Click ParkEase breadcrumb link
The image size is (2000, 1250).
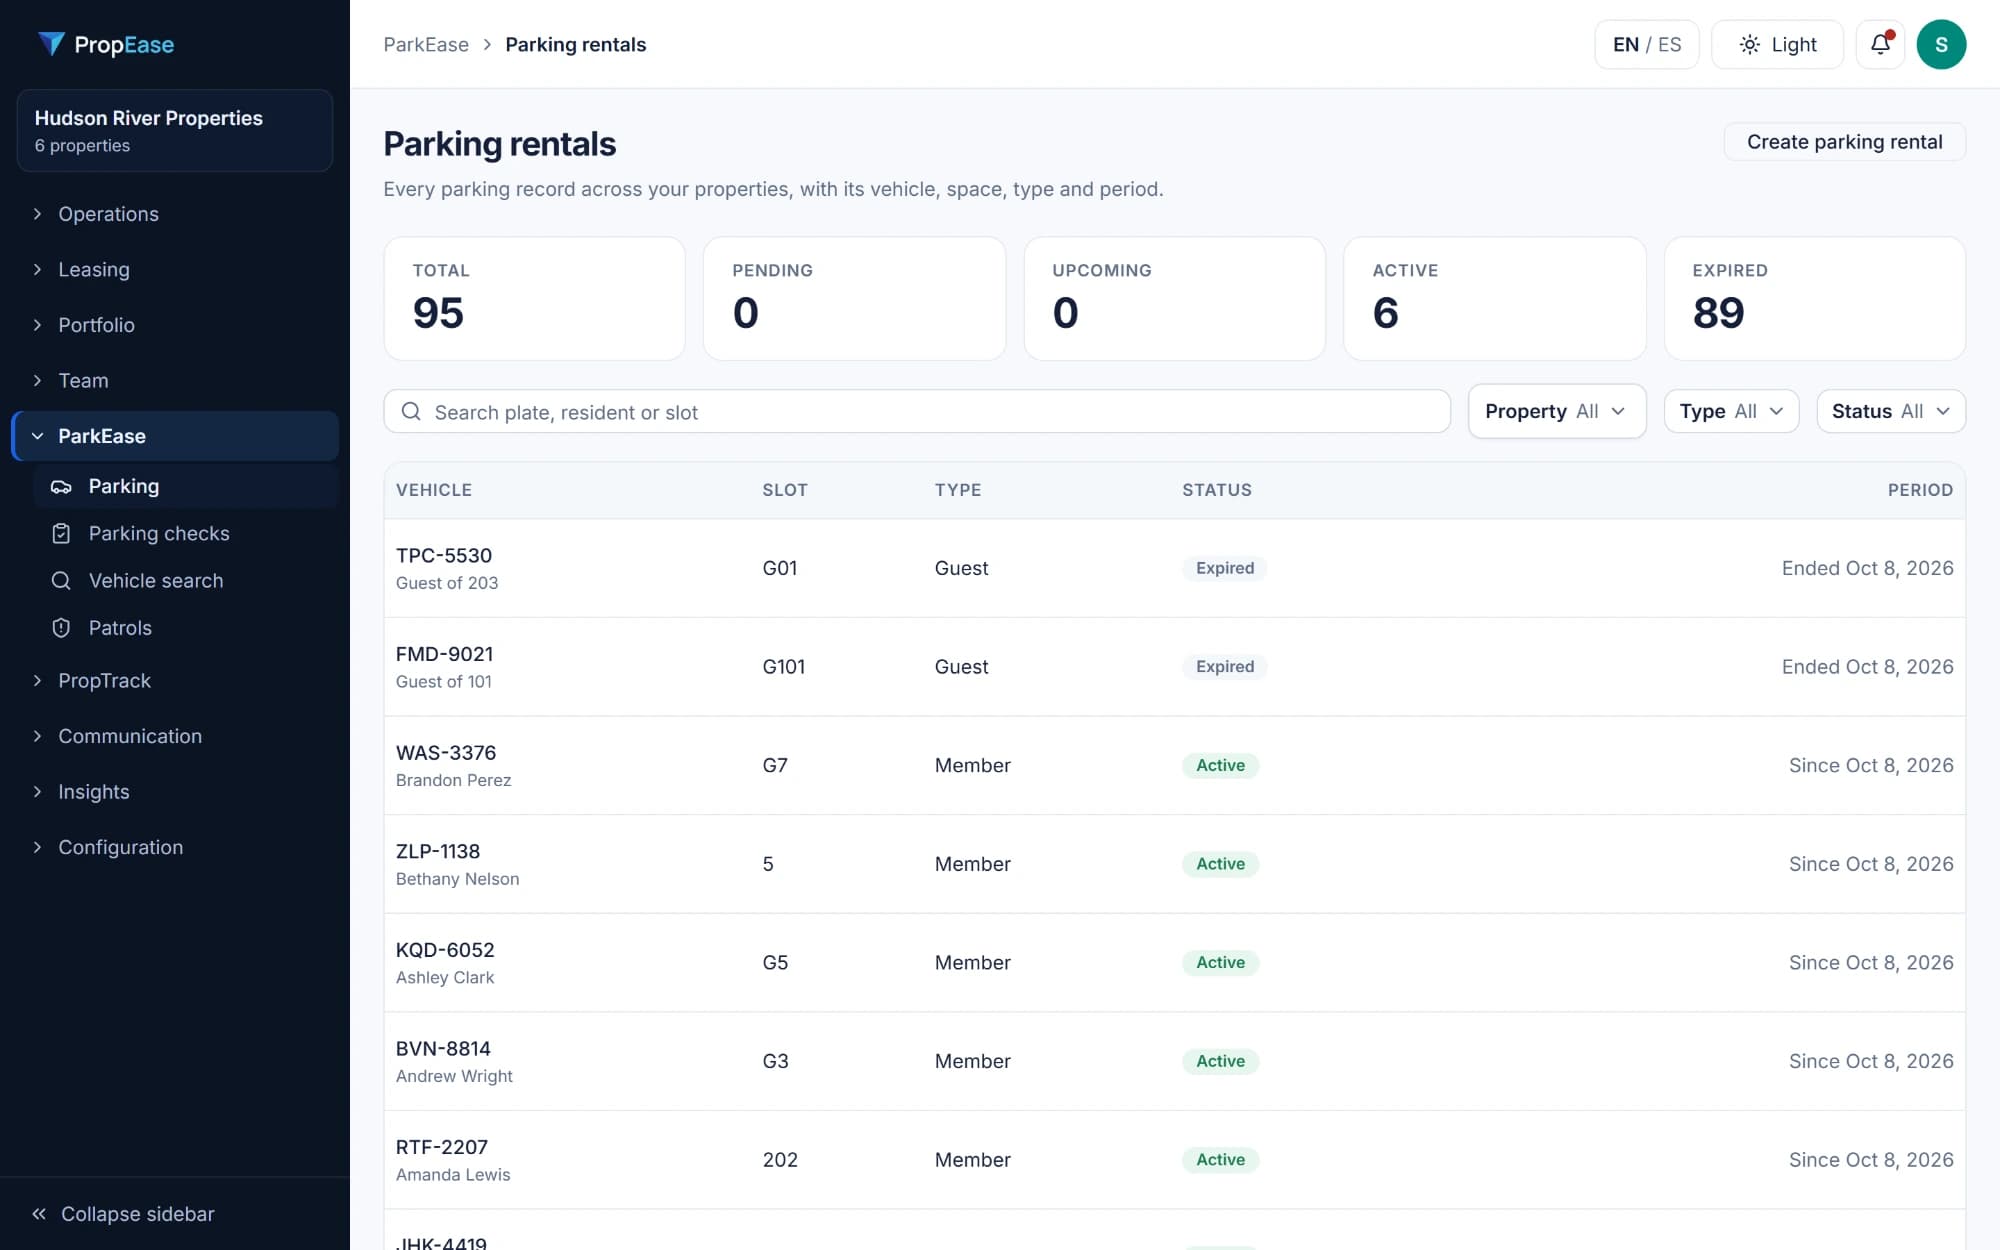coord(426,44)
